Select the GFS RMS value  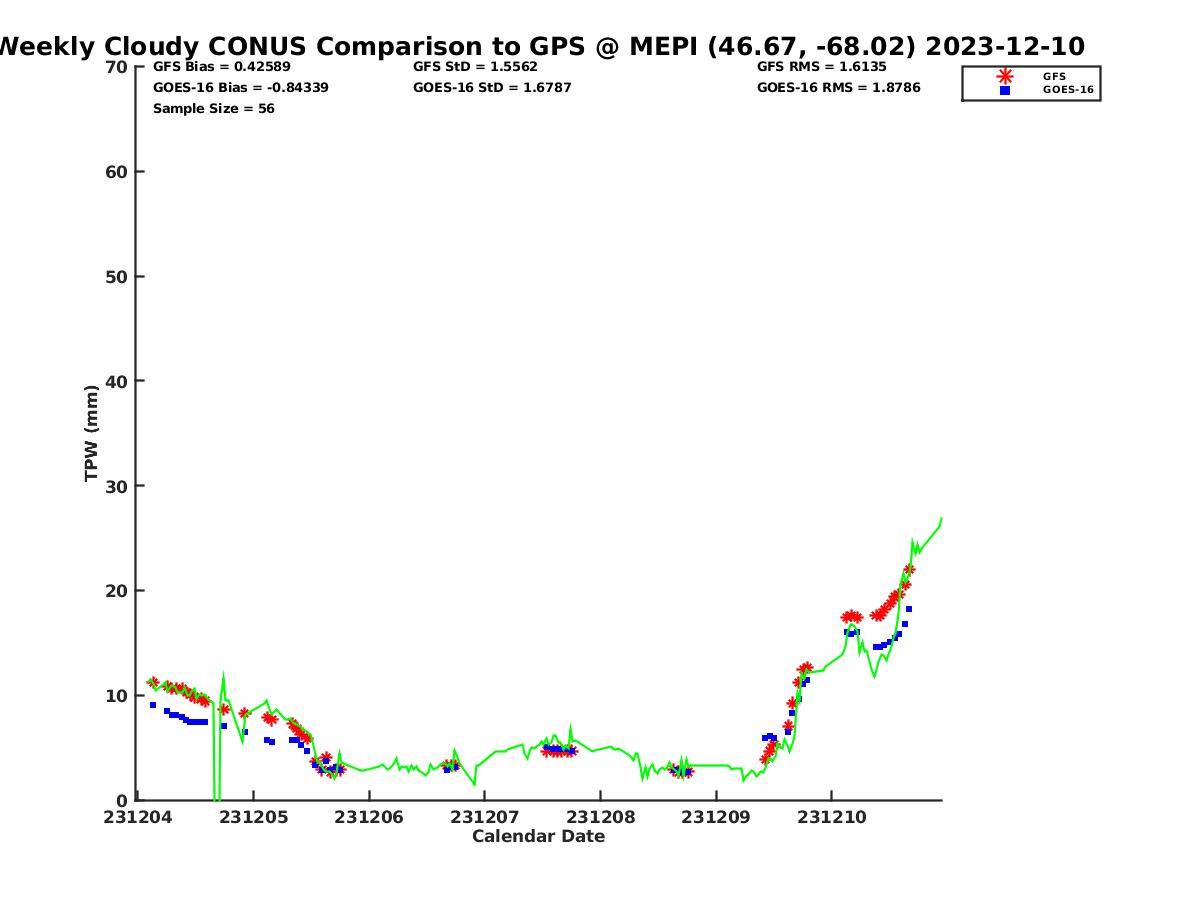[821, 67]
